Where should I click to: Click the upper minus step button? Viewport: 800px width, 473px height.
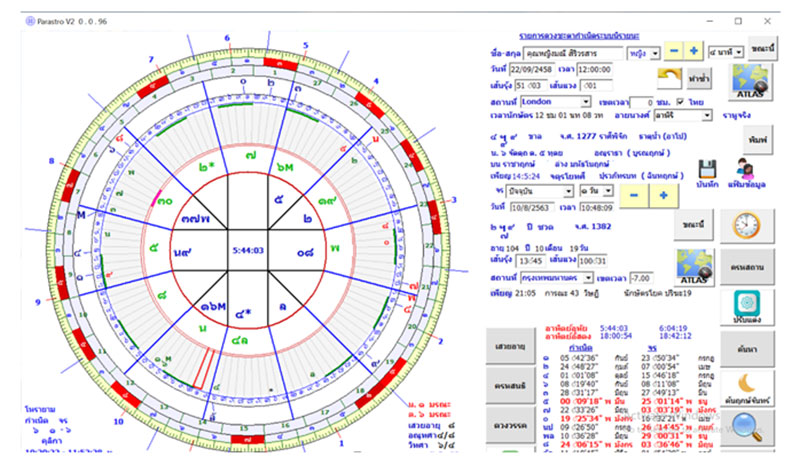tap(673, 51)
